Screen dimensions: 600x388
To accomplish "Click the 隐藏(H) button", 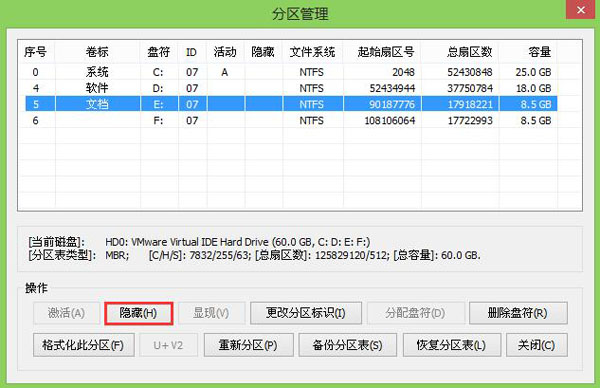I will (x=139, y=313).
